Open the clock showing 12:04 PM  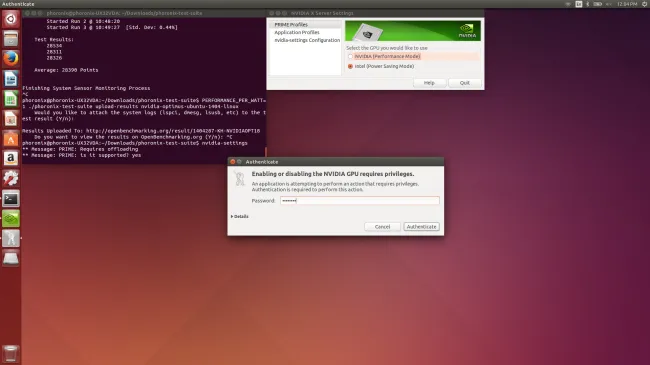627,4
